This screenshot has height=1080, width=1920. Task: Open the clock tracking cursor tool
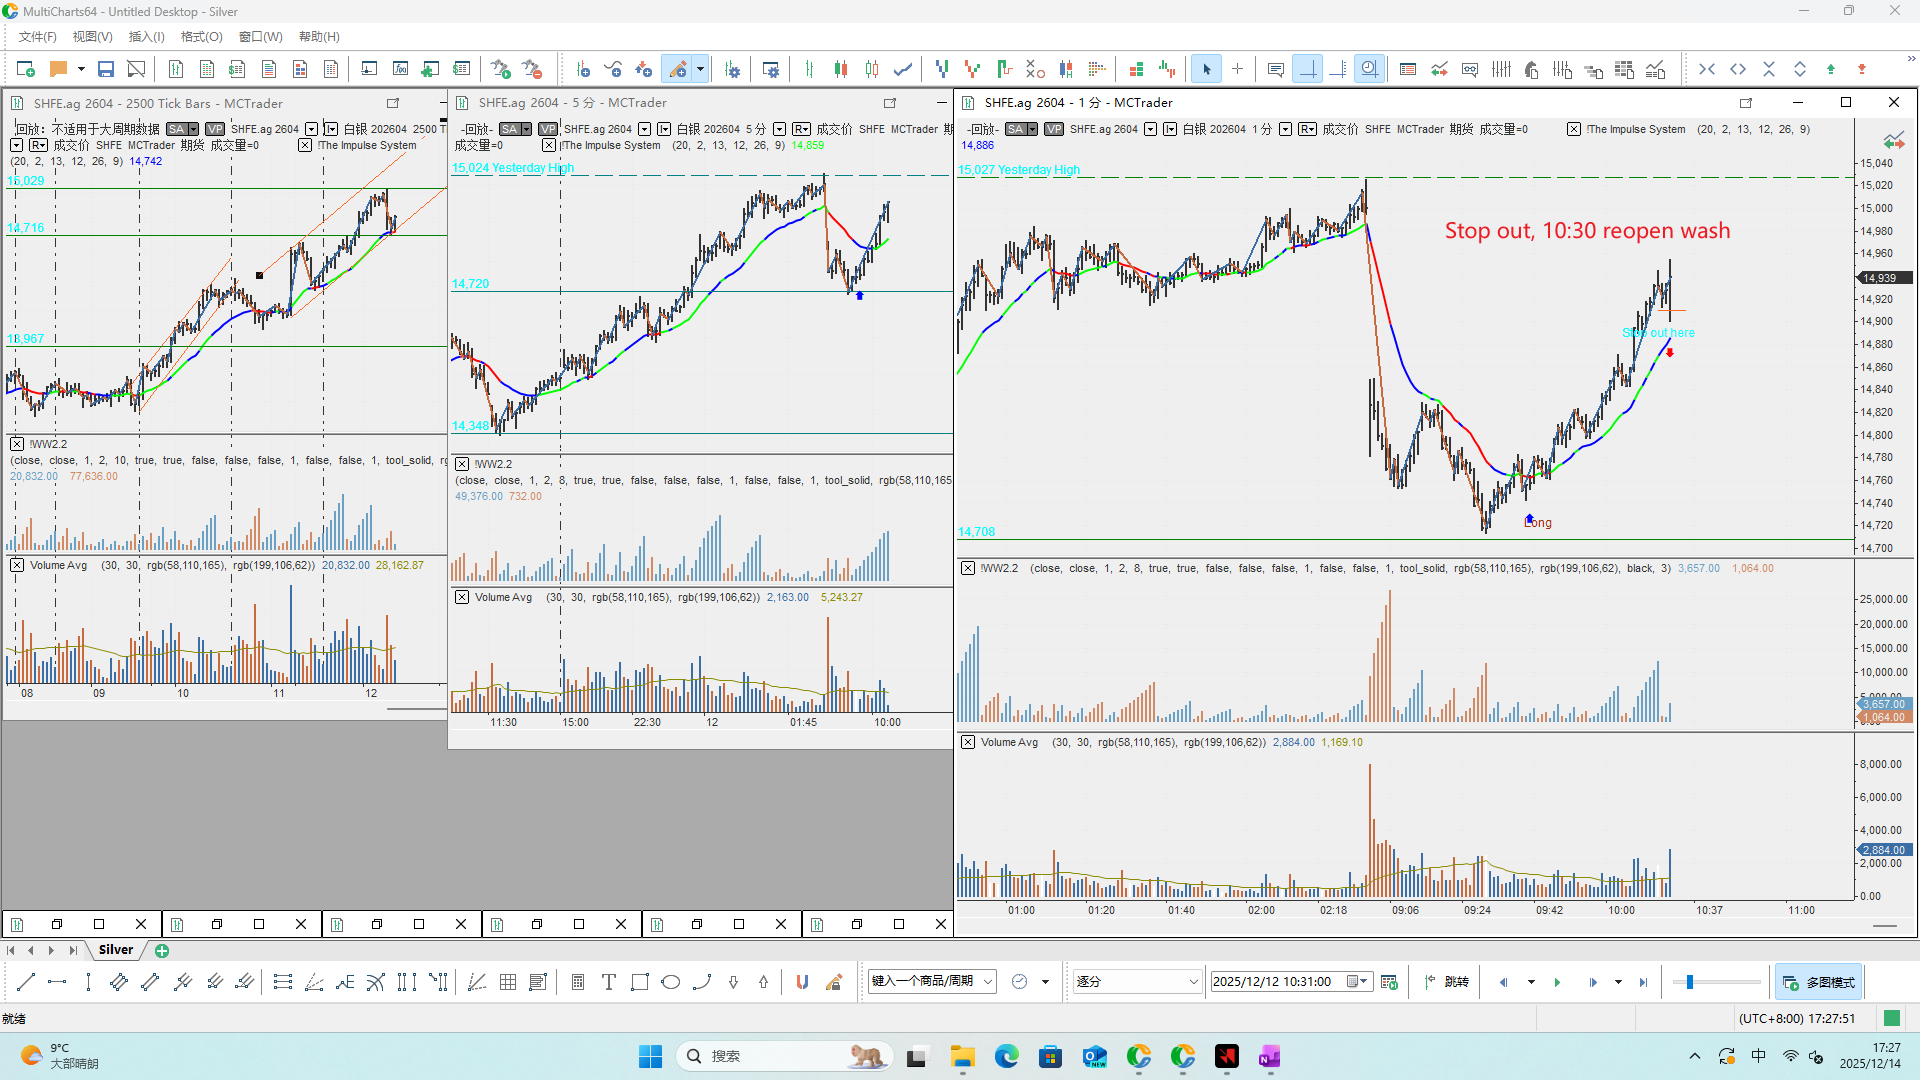[x=1369, y=69]
